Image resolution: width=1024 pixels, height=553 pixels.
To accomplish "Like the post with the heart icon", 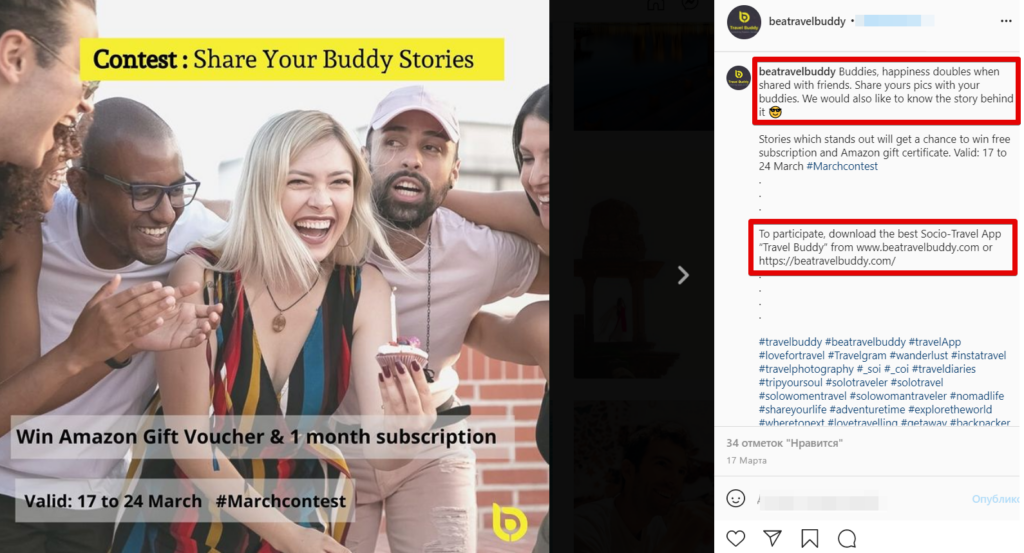I will (736, 538).
